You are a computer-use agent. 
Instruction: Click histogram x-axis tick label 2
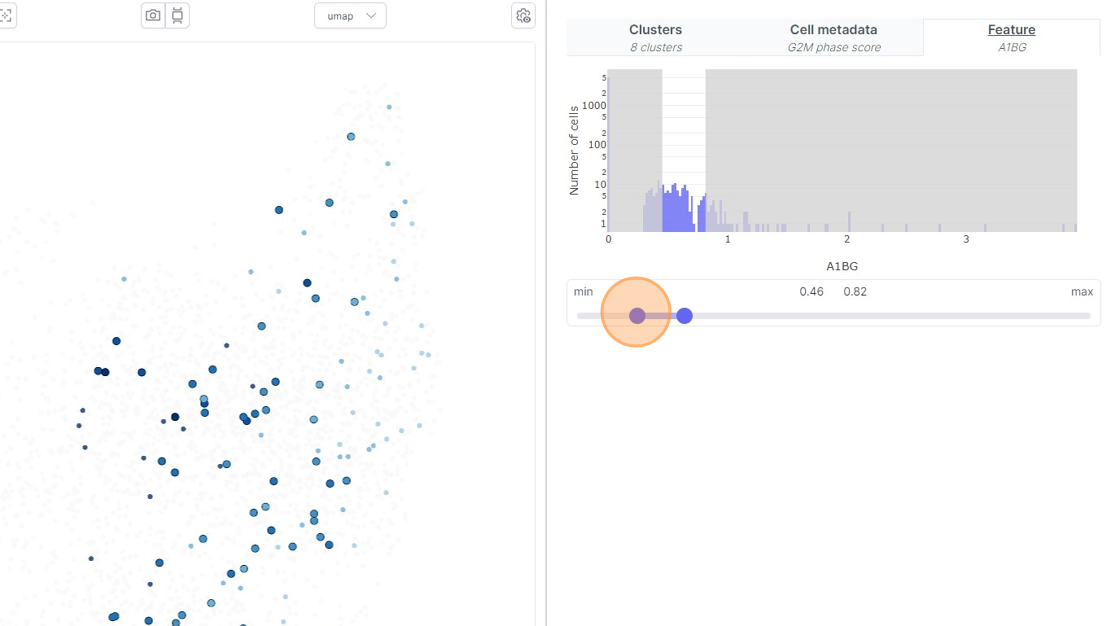click(x=847, y=239)
